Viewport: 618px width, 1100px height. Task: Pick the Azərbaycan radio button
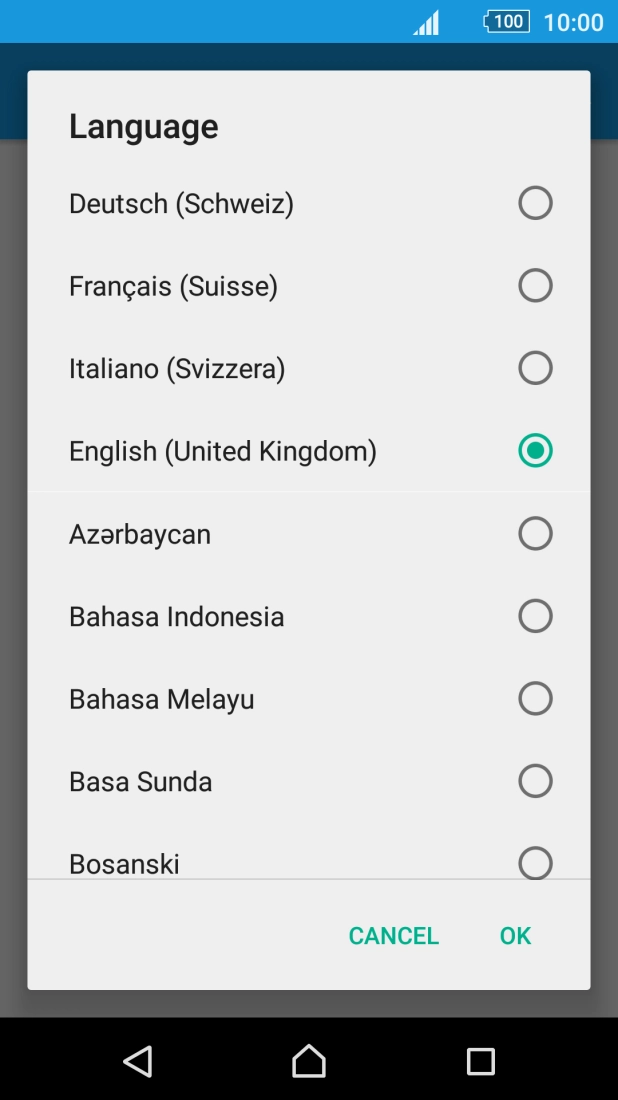(x=535, y=534)
